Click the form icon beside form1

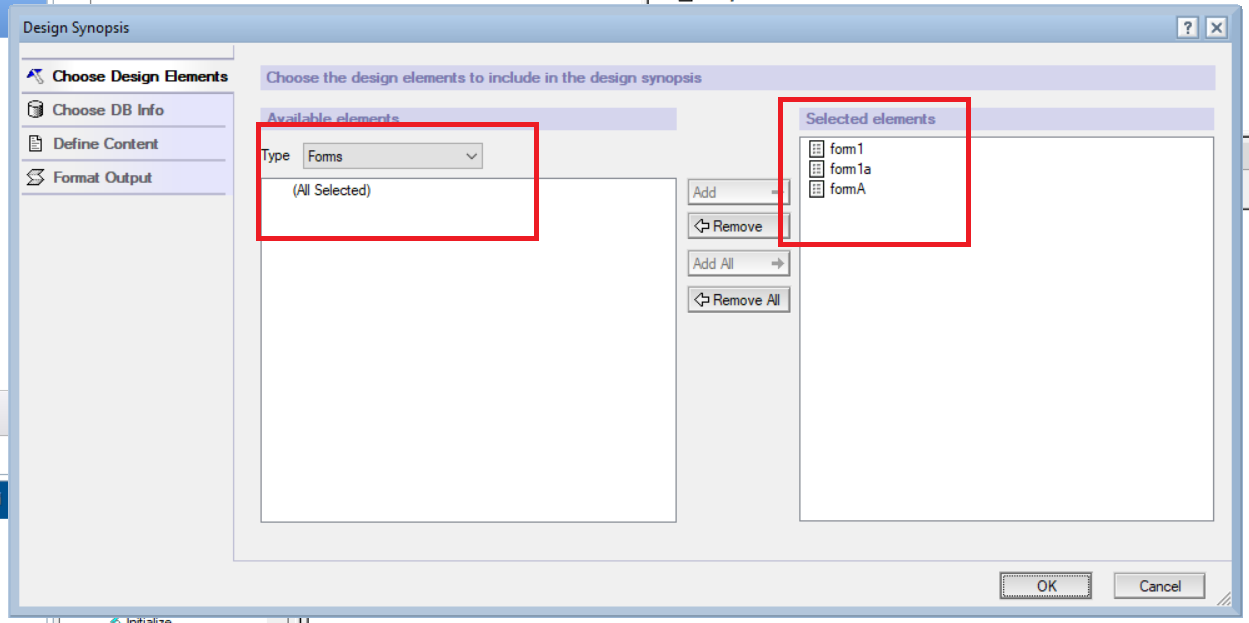(x=817, y=150)
